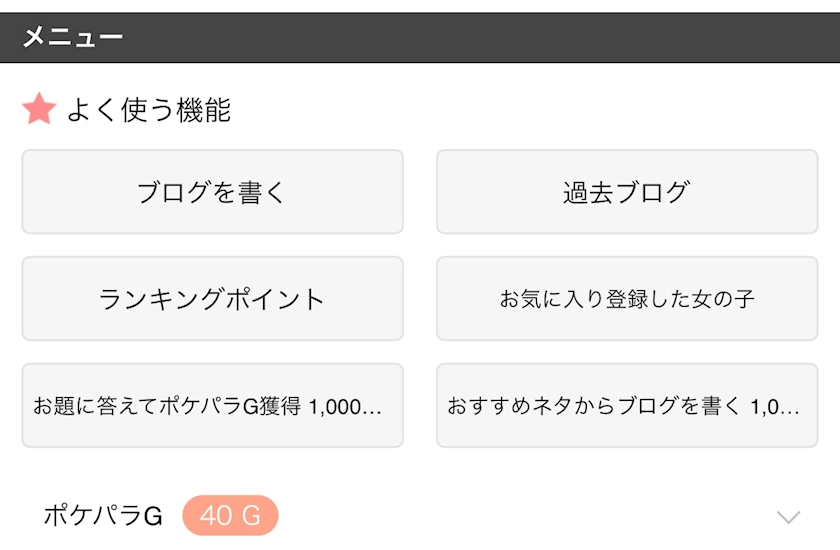Select ランキングポイント

point(212,299)
